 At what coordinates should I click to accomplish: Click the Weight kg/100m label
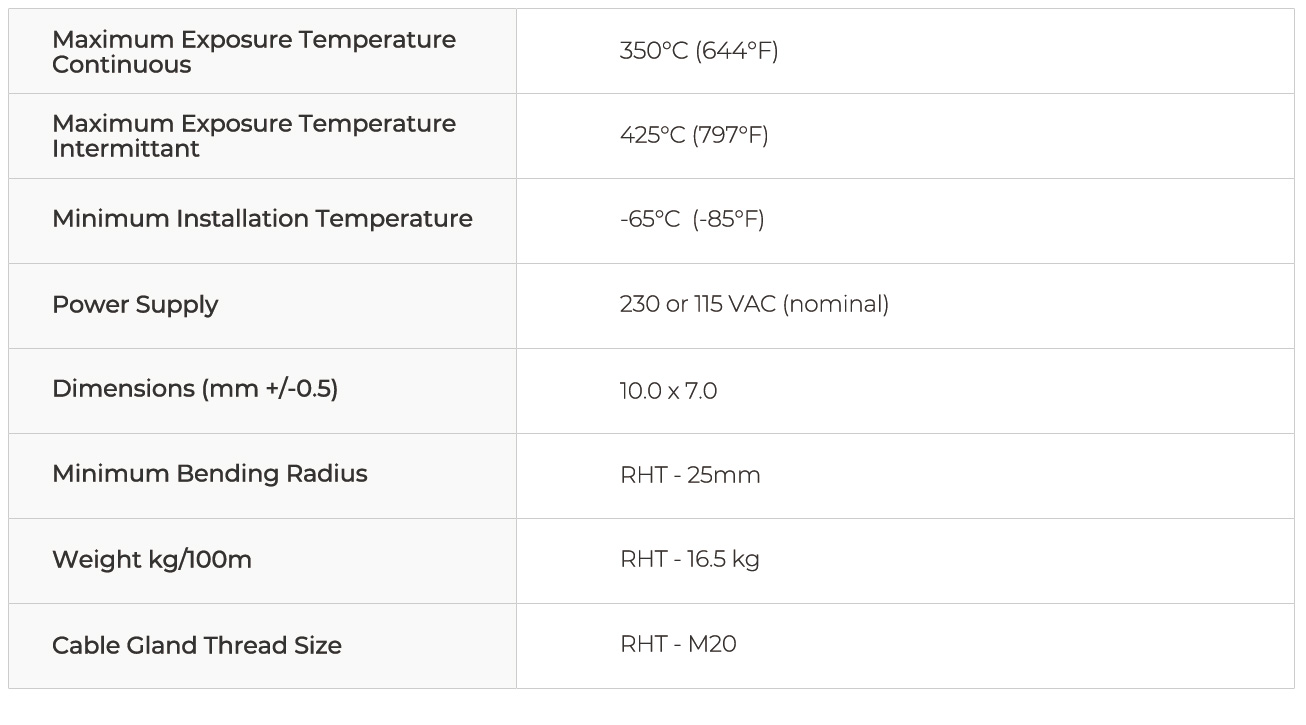point(152,560)
